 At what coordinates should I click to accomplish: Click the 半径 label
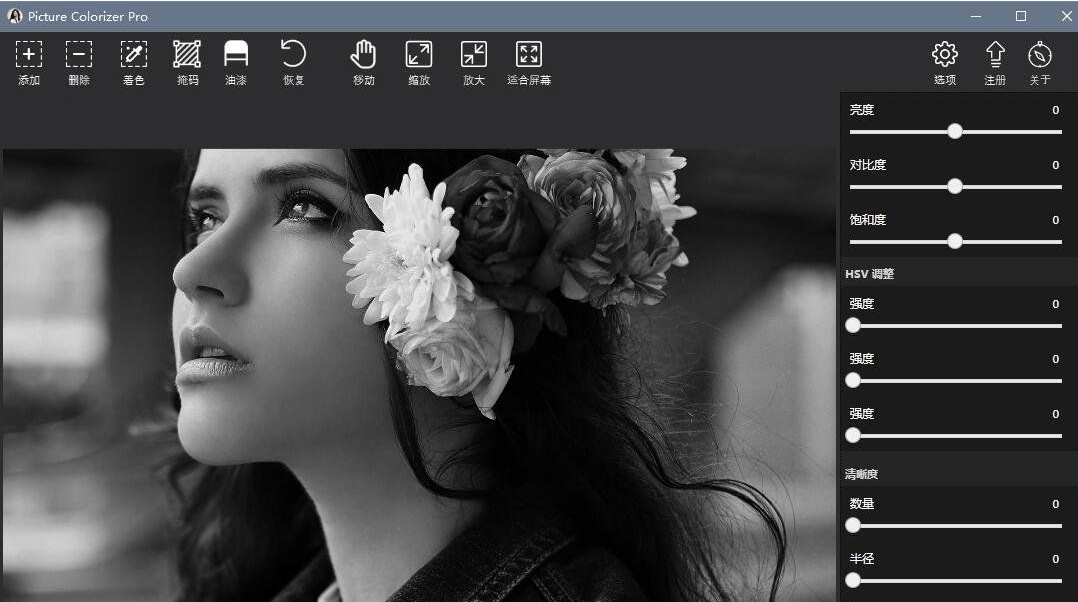(861, 559)
